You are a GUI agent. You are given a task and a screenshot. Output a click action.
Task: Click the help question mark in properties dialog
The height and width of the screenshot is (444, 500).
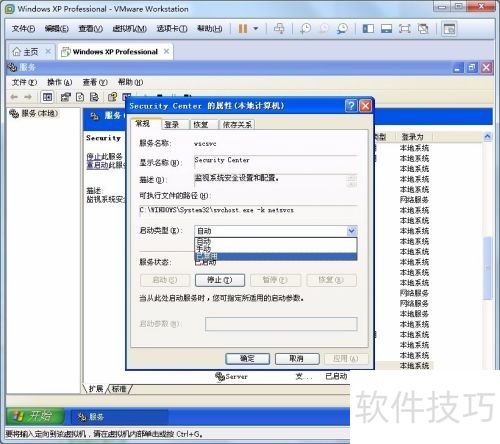tap(351, 106)
